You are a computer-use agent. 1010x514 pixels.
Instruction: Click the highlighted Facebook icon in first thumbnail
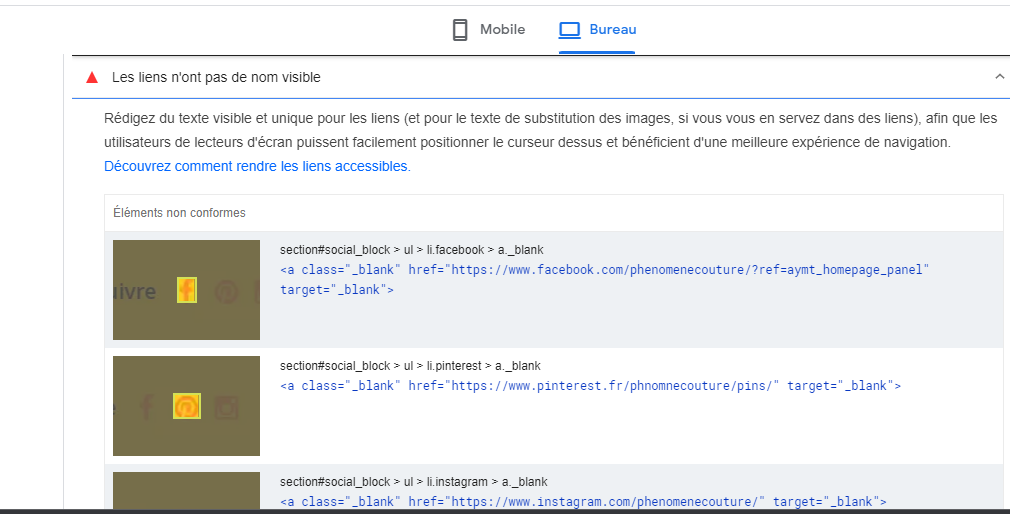[187, 290]
